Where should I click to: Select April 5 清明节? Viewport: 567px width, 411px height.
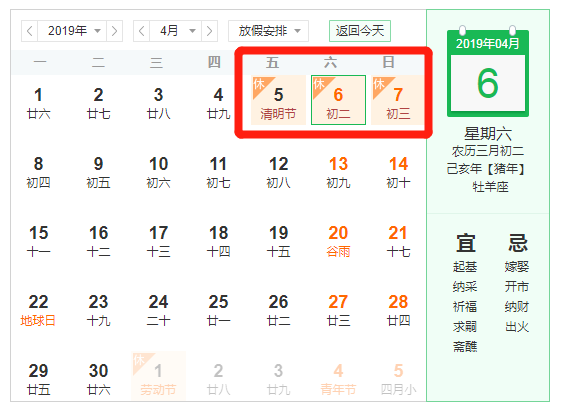click(x=278, y=100)
